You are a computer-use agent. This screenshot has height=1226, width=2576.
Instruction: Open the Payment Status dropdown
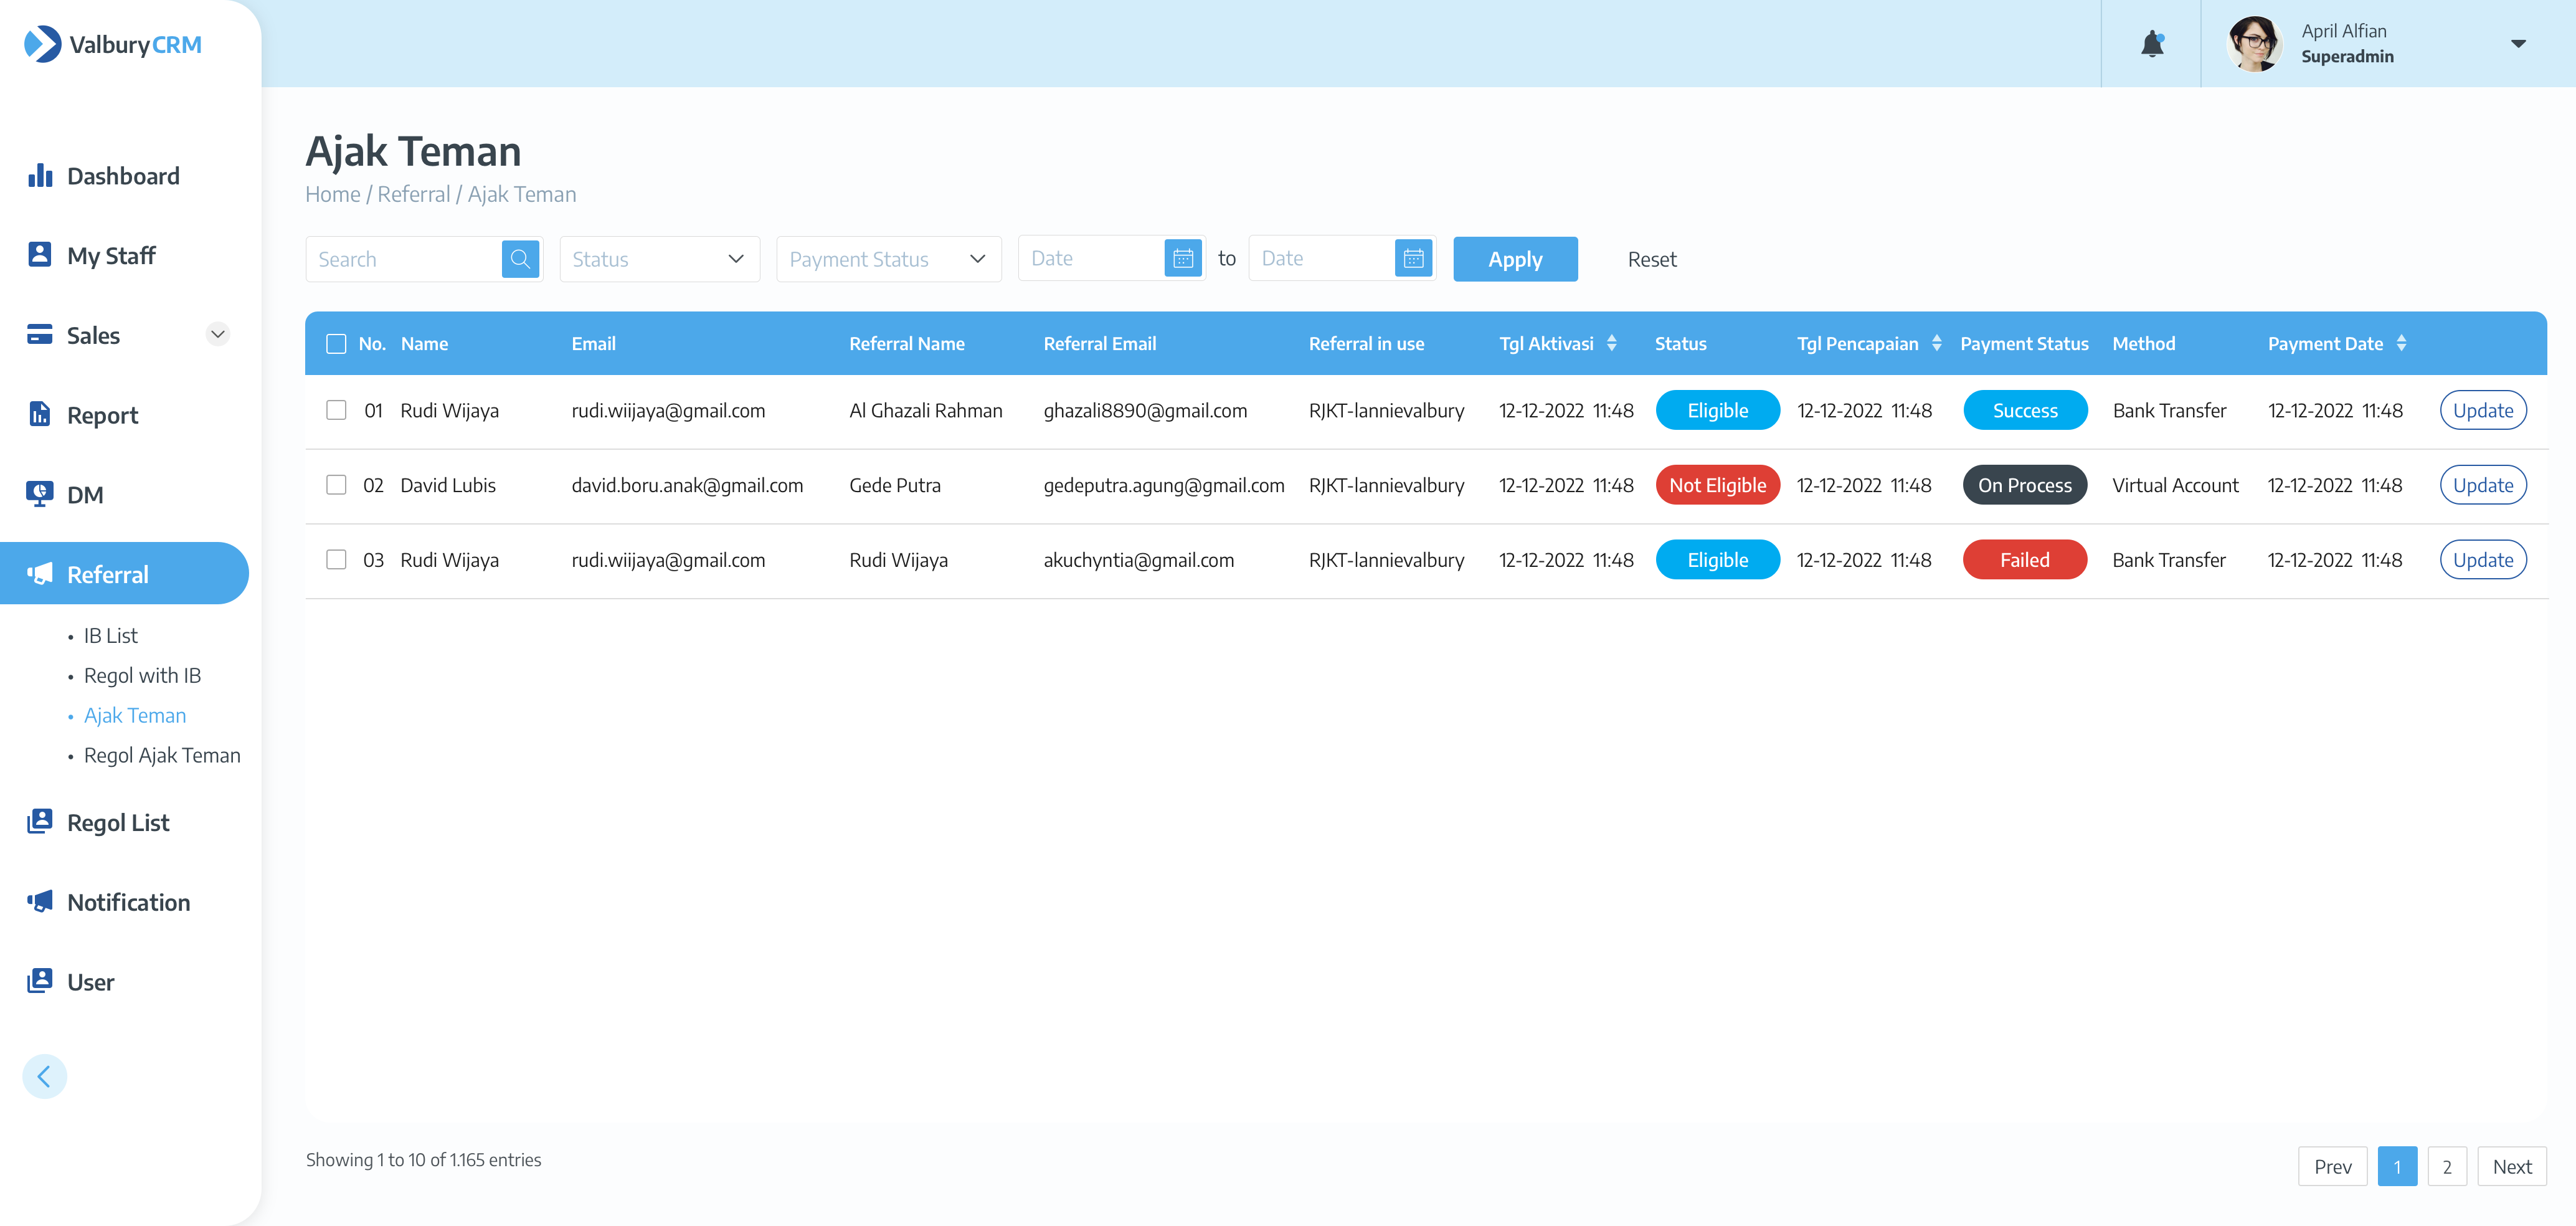point(888,259)
